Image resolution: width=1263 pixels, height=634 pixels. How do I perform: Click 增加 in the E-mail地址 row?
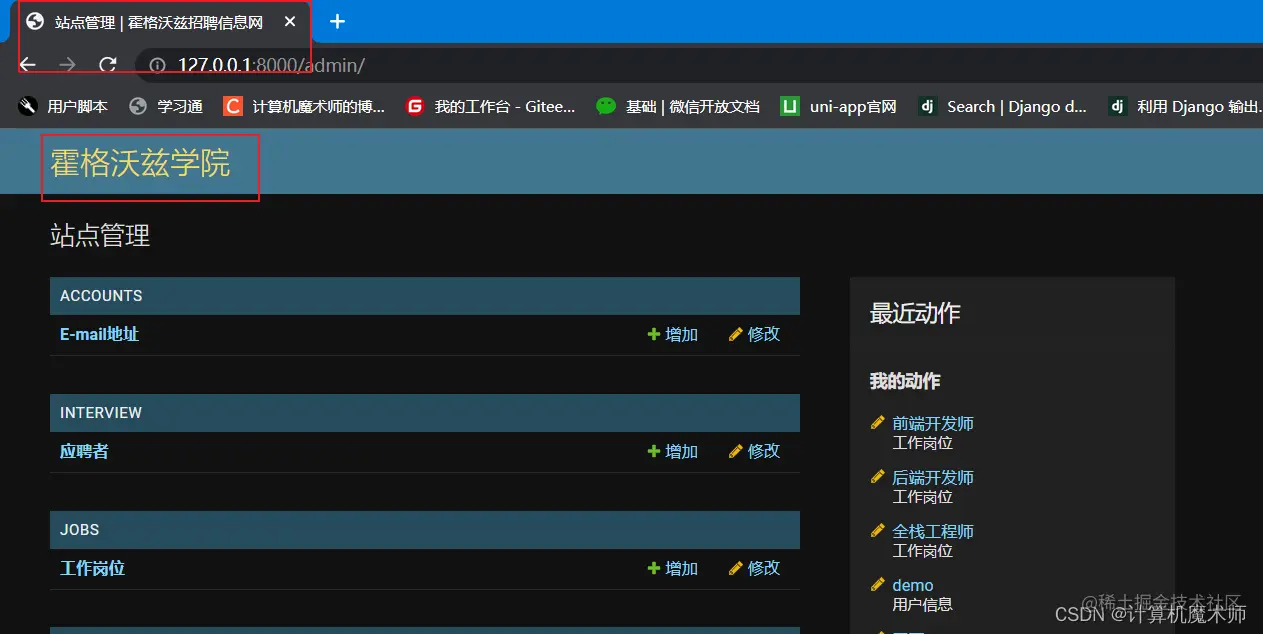click(673, 334)
